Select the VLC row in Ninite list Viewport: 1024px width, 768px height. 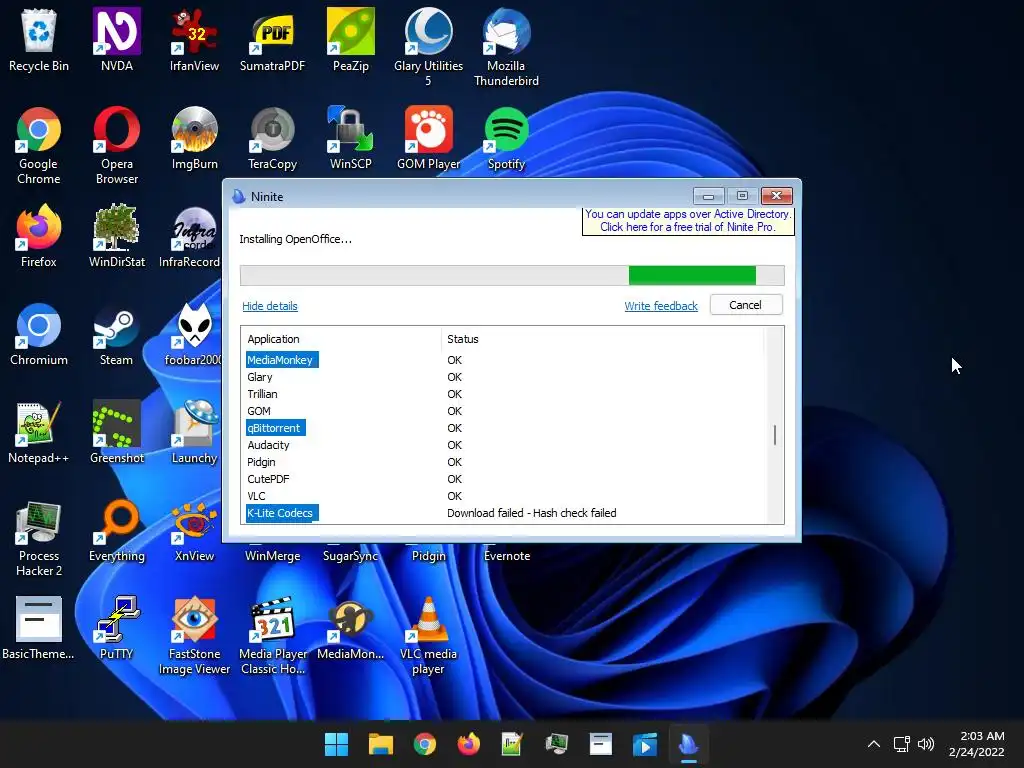click(x=503, y=496)
